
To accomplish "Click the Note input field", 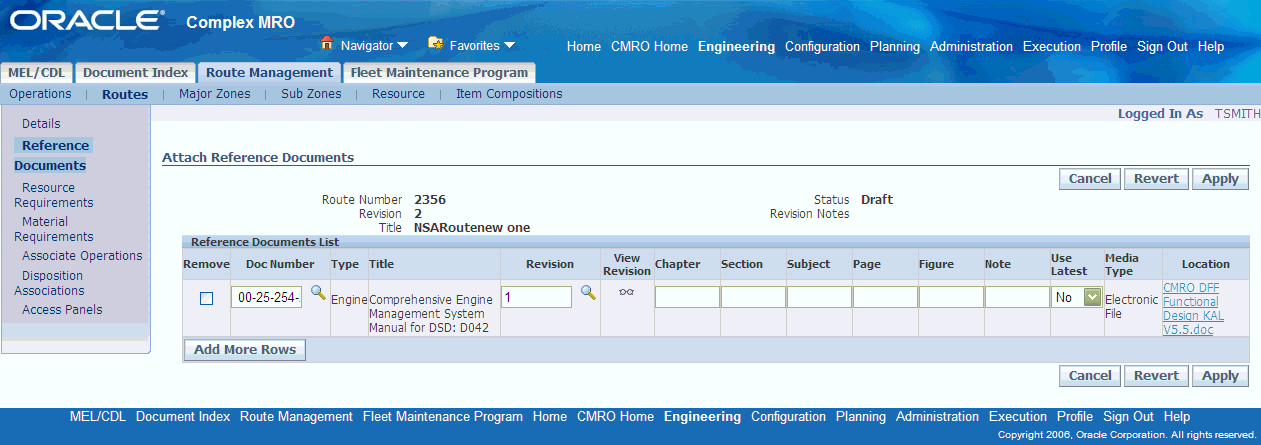I will (1016, 297).
